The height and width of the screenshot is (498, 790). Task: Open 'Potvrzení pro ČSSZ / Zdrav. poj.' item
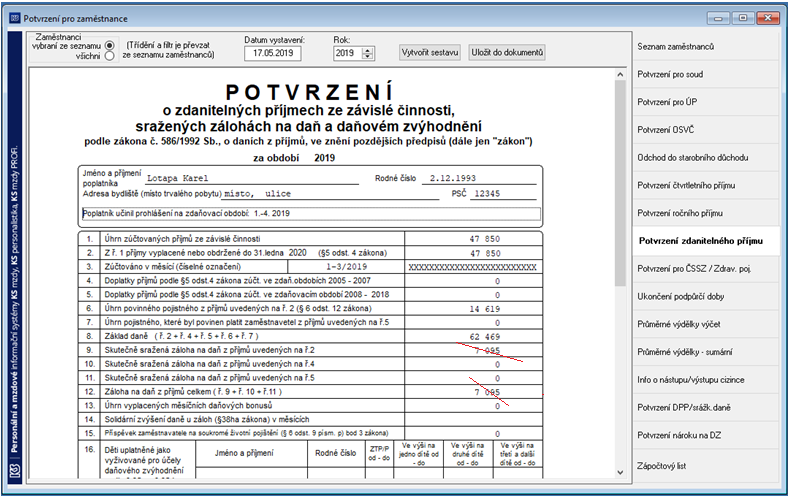click(x=706, y=268)
